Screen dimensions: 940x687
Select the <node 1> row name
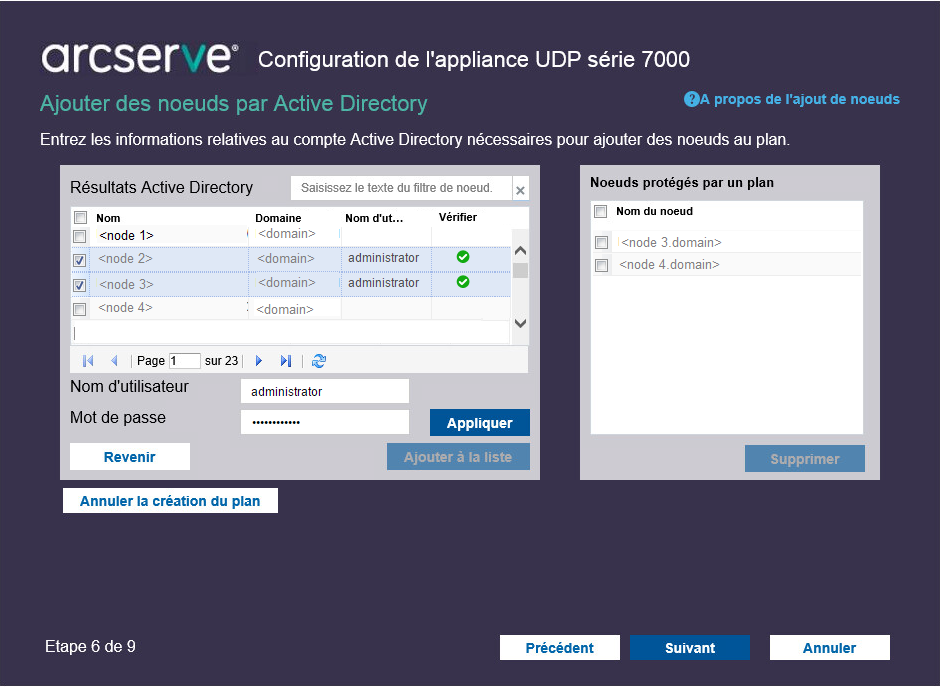click(x=126, y=236)
